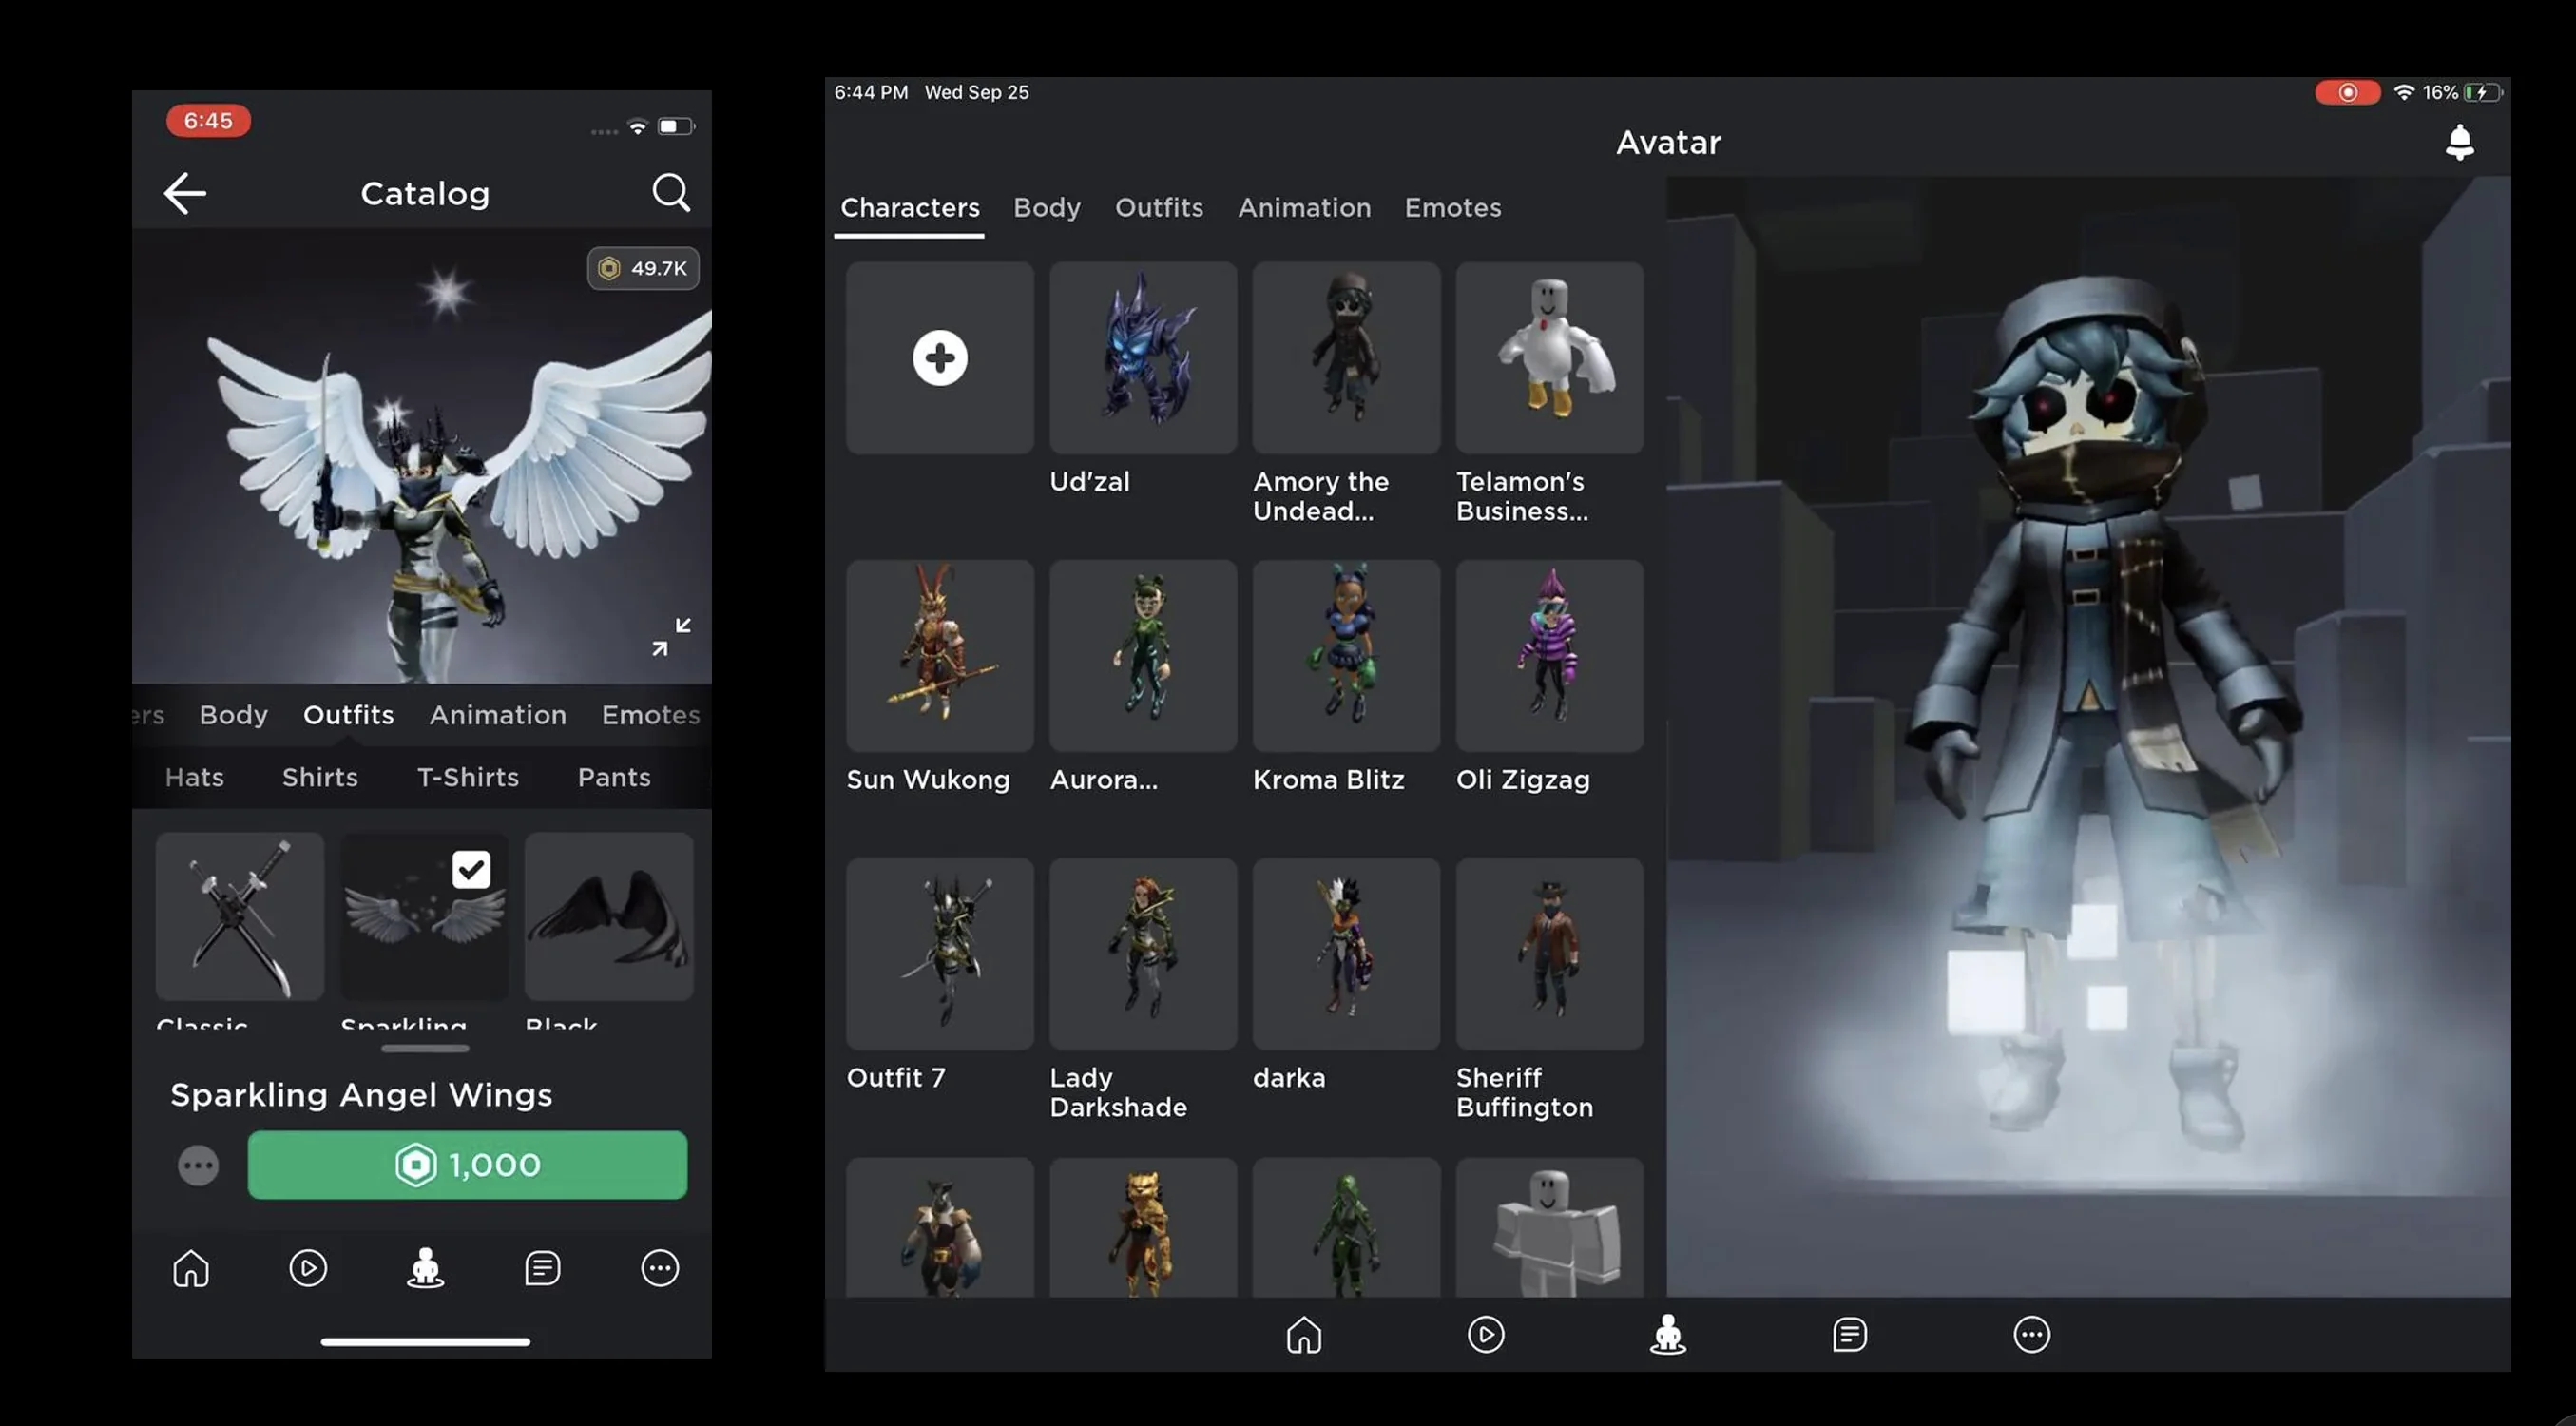Open the Emotes tab in the Catalog screen
The image size is (2576, 1426).
point(651,715)
